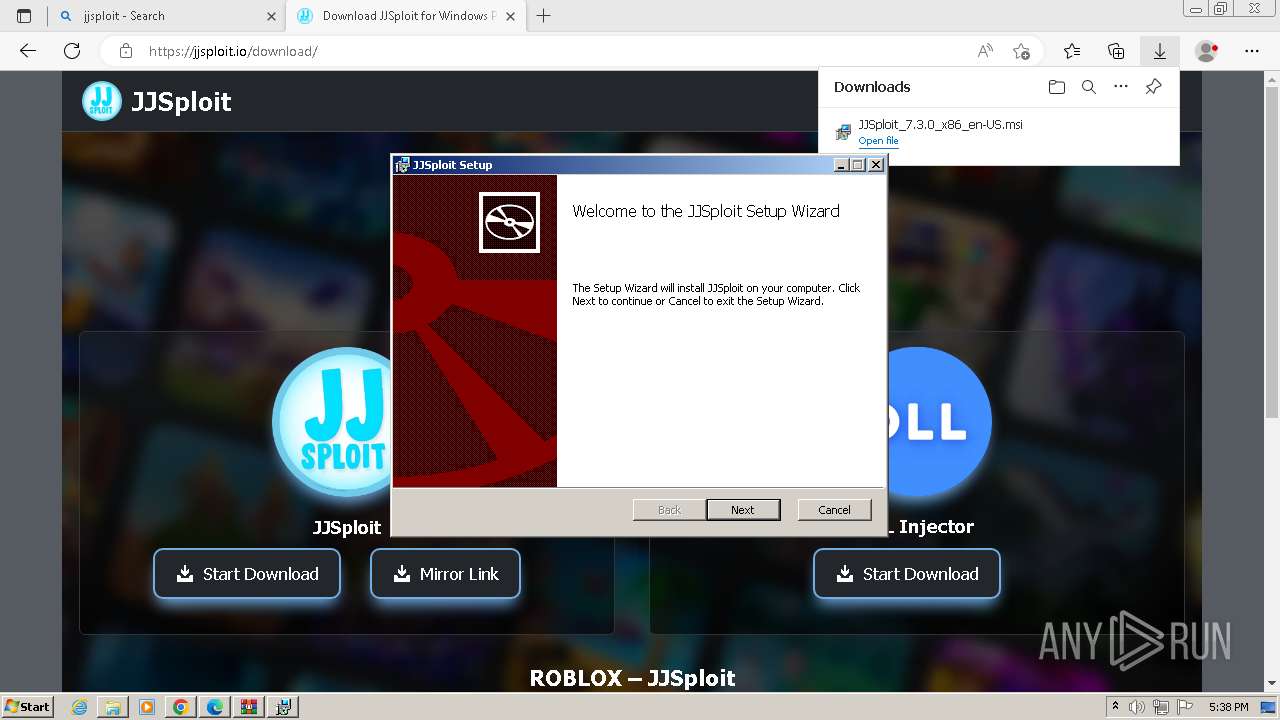Screen dimensions: 1280x720
Task: Click JJSploit Start Download button on webpage
Action: coord(247,574)
